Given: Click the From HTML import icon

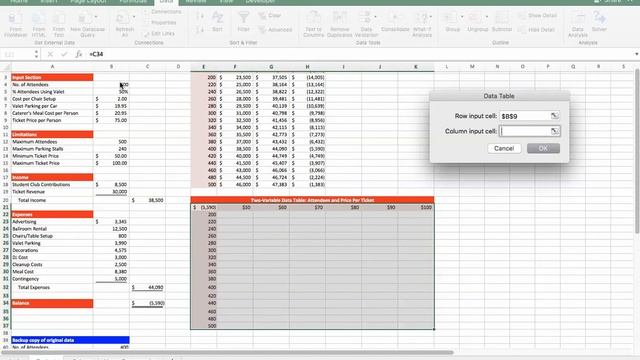Looking at the screenshot, I should (39, 24).
